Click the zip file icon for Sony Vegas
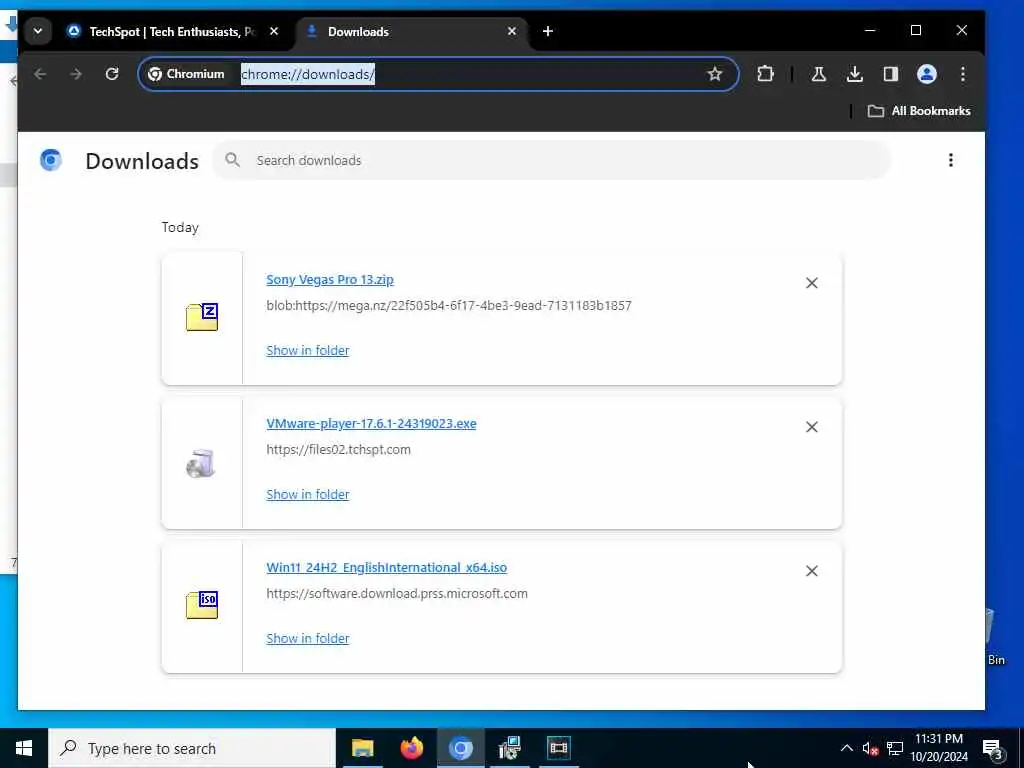The image size is (1024, 768). [x=202, y=317]
